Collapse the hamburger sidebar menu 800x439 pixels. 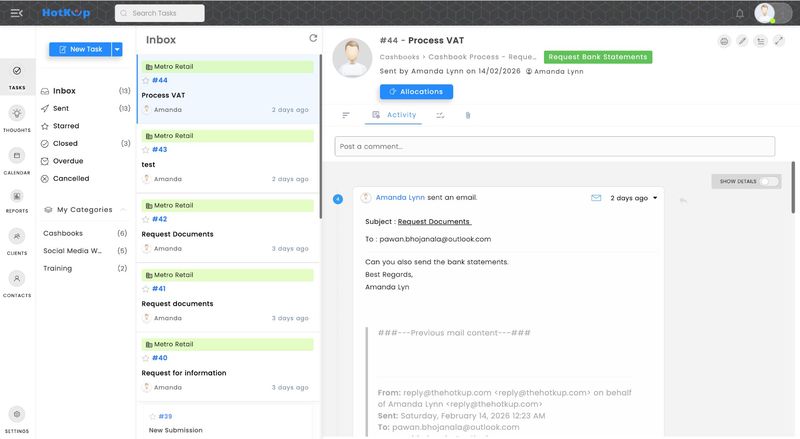(16, 13)
